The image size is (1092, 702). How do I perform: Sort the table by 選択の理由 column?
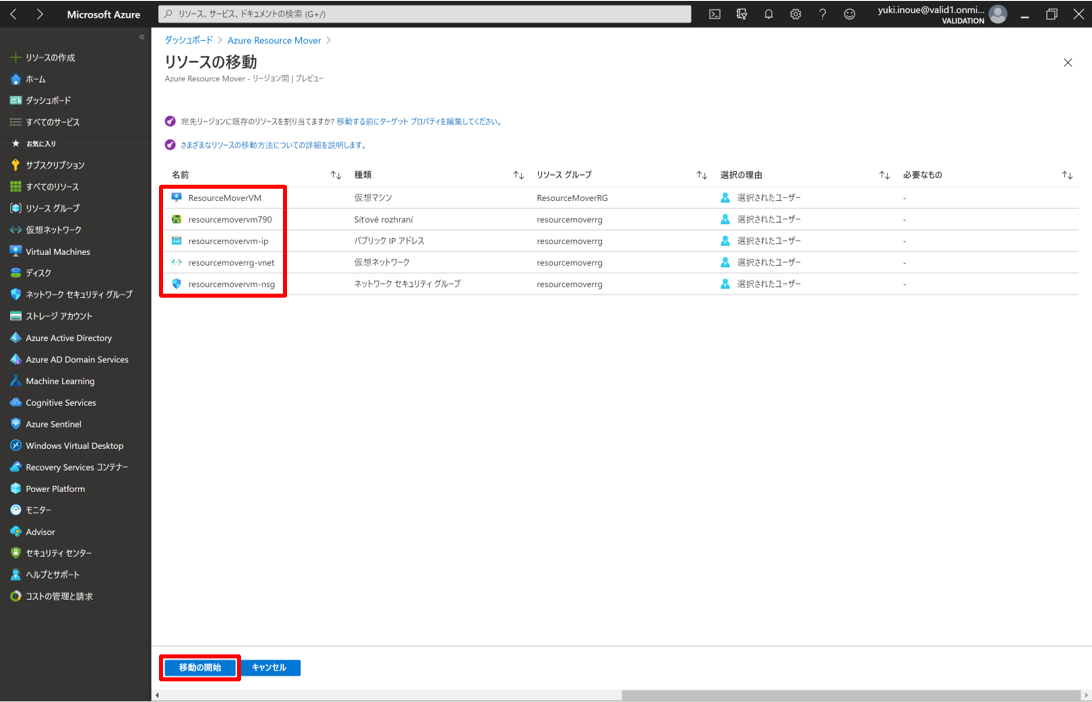(884, 176)
